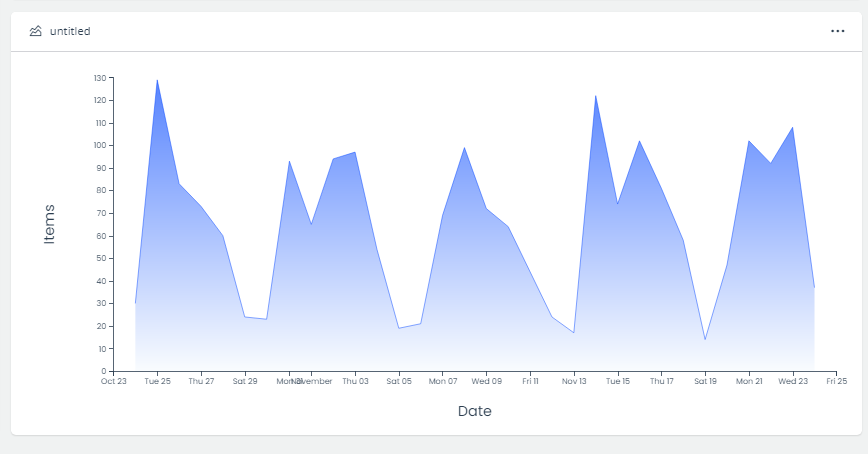The image size is (868, 454).
Task: Click the 'Fri 11' axis tick label
Action: point(530,381)
